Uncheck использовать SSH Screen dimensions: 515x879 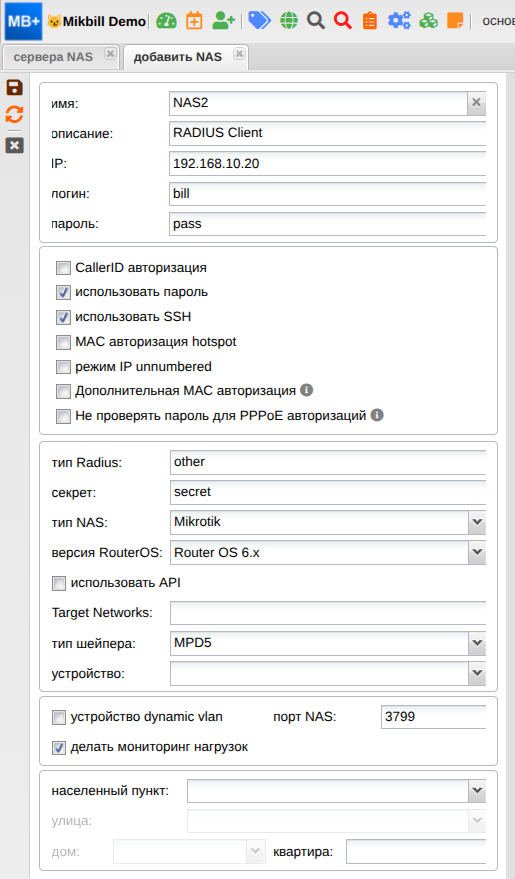click(x=63, y=317)
